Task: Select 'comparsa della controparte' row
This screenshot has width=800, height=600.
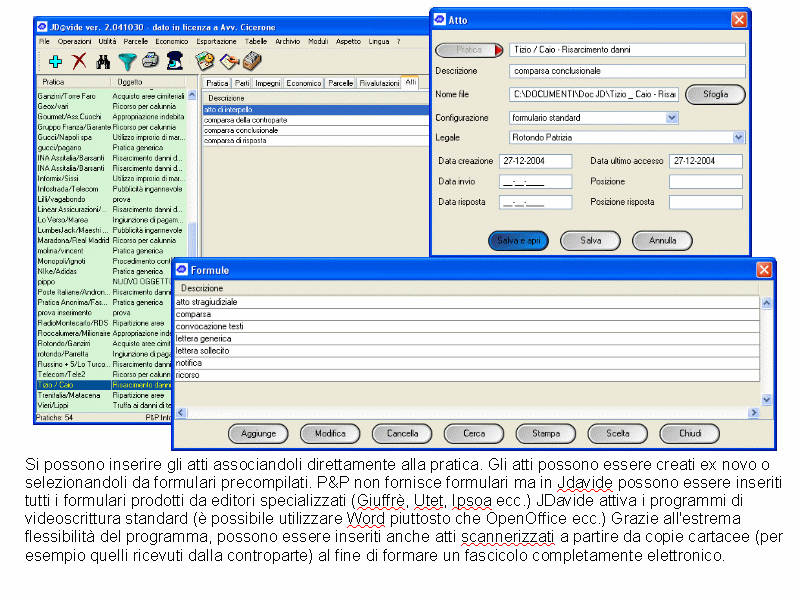Action: [x=316, y=120]
